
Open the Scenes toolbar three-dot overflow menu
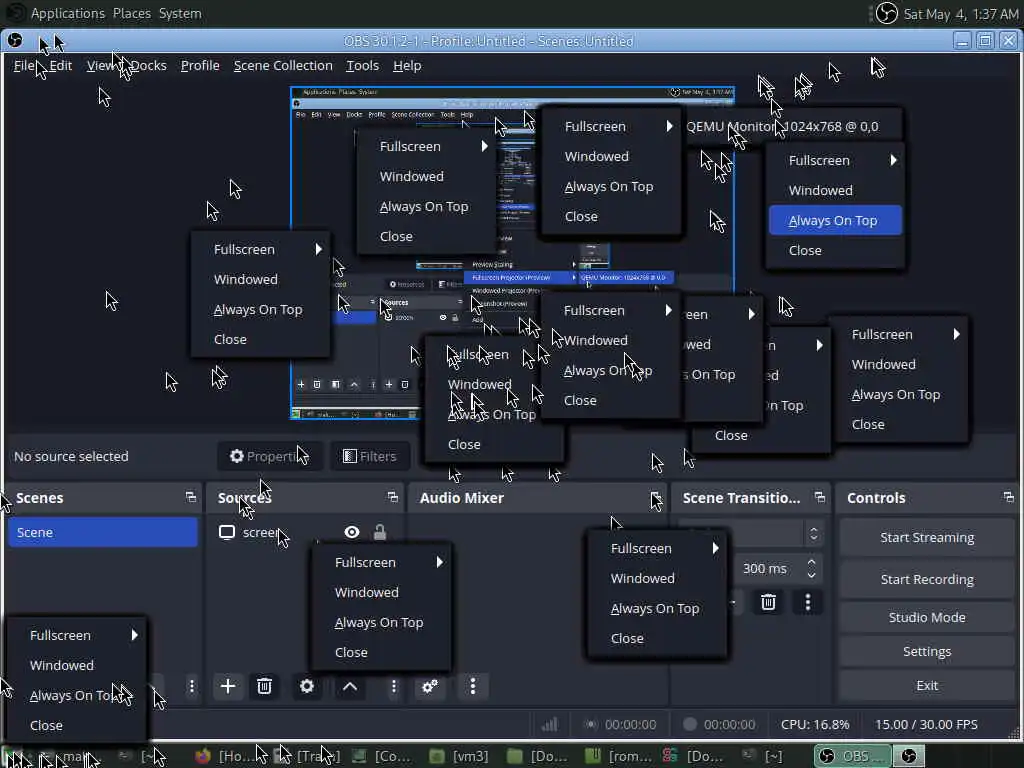click(191, 686)
